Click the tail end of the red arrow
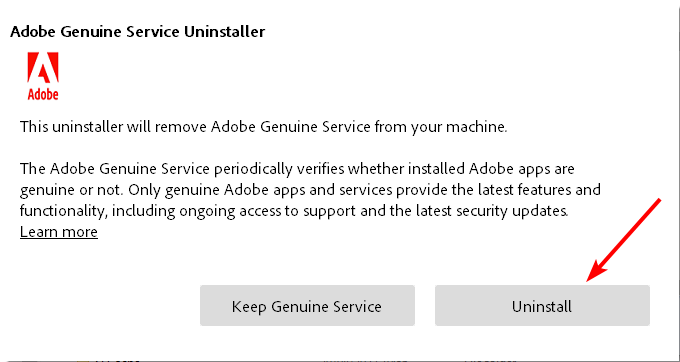The width and height of the screenshot is (680, 362). [657, 203]
